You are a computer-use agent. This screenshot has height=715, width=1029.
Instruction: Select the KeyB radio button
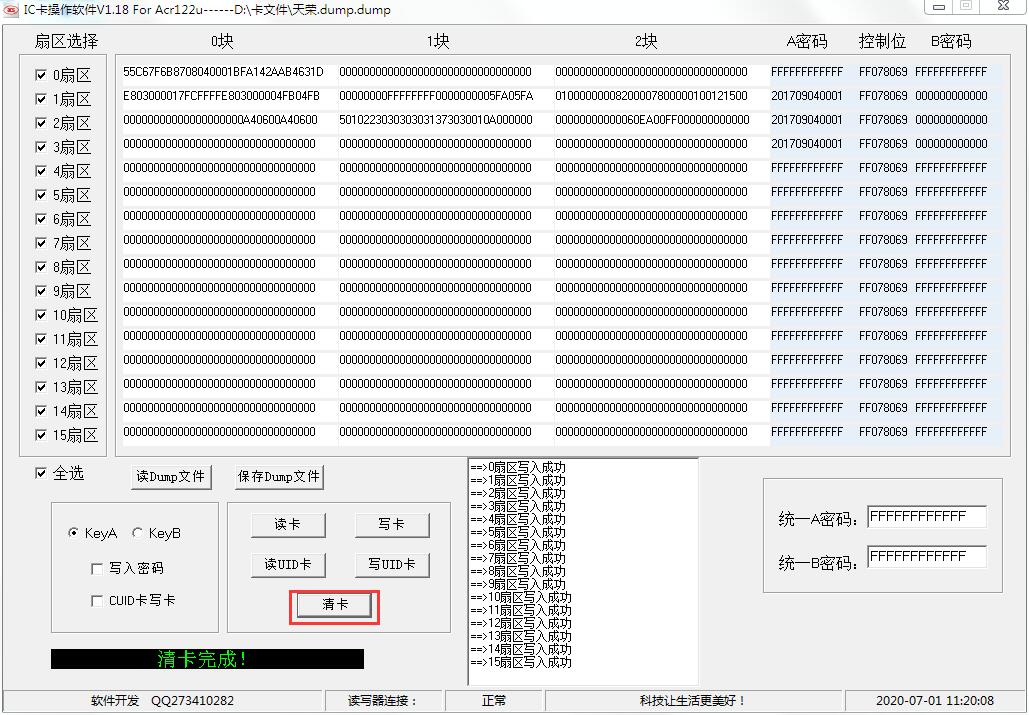[x=137, y=532]
